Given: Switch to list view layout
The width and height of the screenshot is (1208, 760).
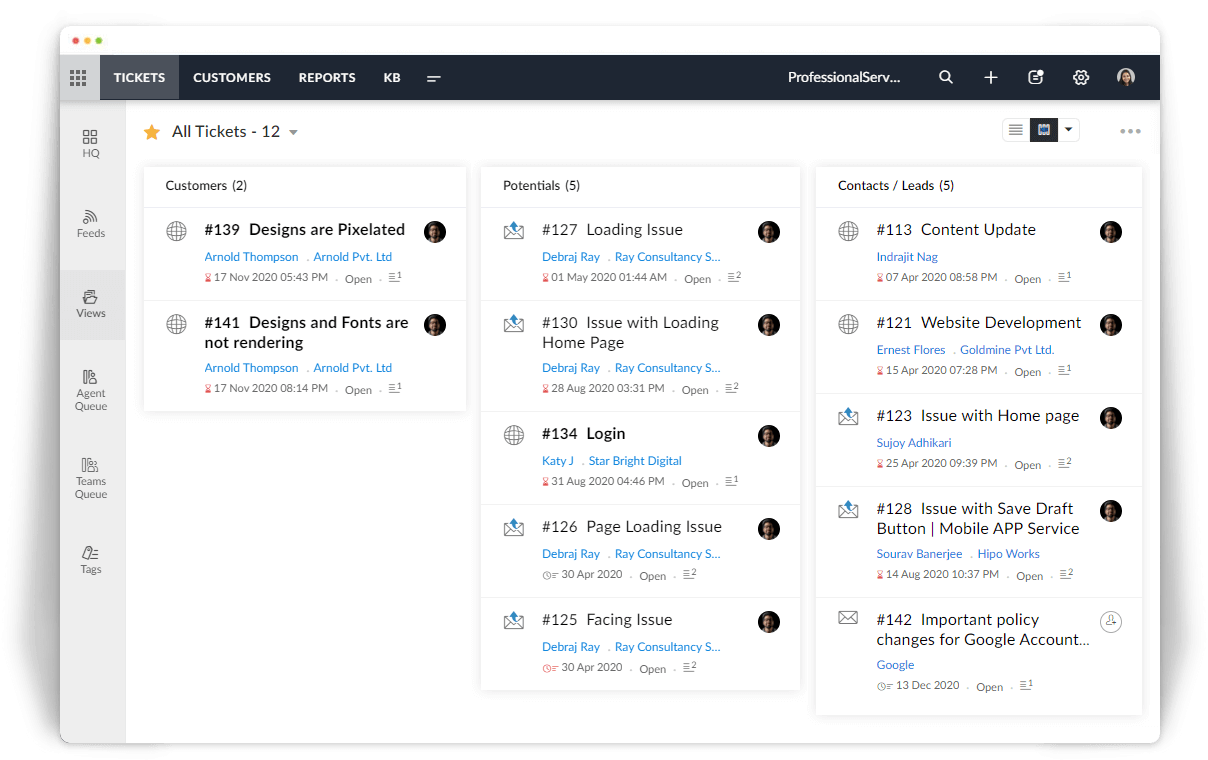Looking at the screenshot, I should pyautogui.click(x=1015, y=130).
